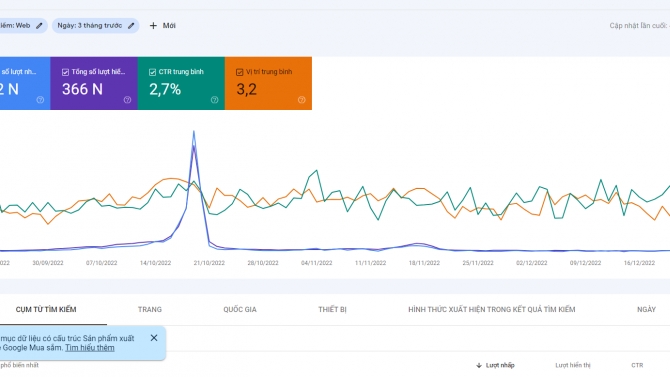Add a new filter with 'Mới'
The image size is (670, 377).
point(162,26)
